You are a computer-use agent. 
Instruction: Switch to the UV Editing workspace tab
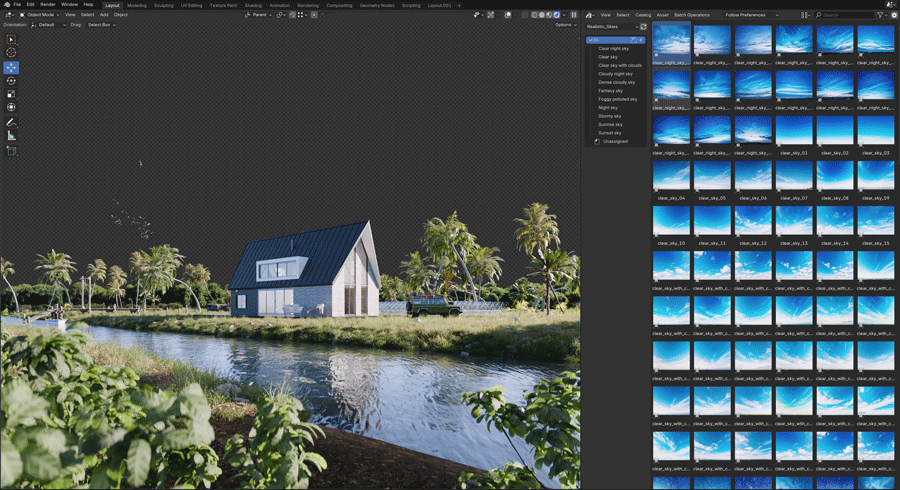(x=192, y=5)
